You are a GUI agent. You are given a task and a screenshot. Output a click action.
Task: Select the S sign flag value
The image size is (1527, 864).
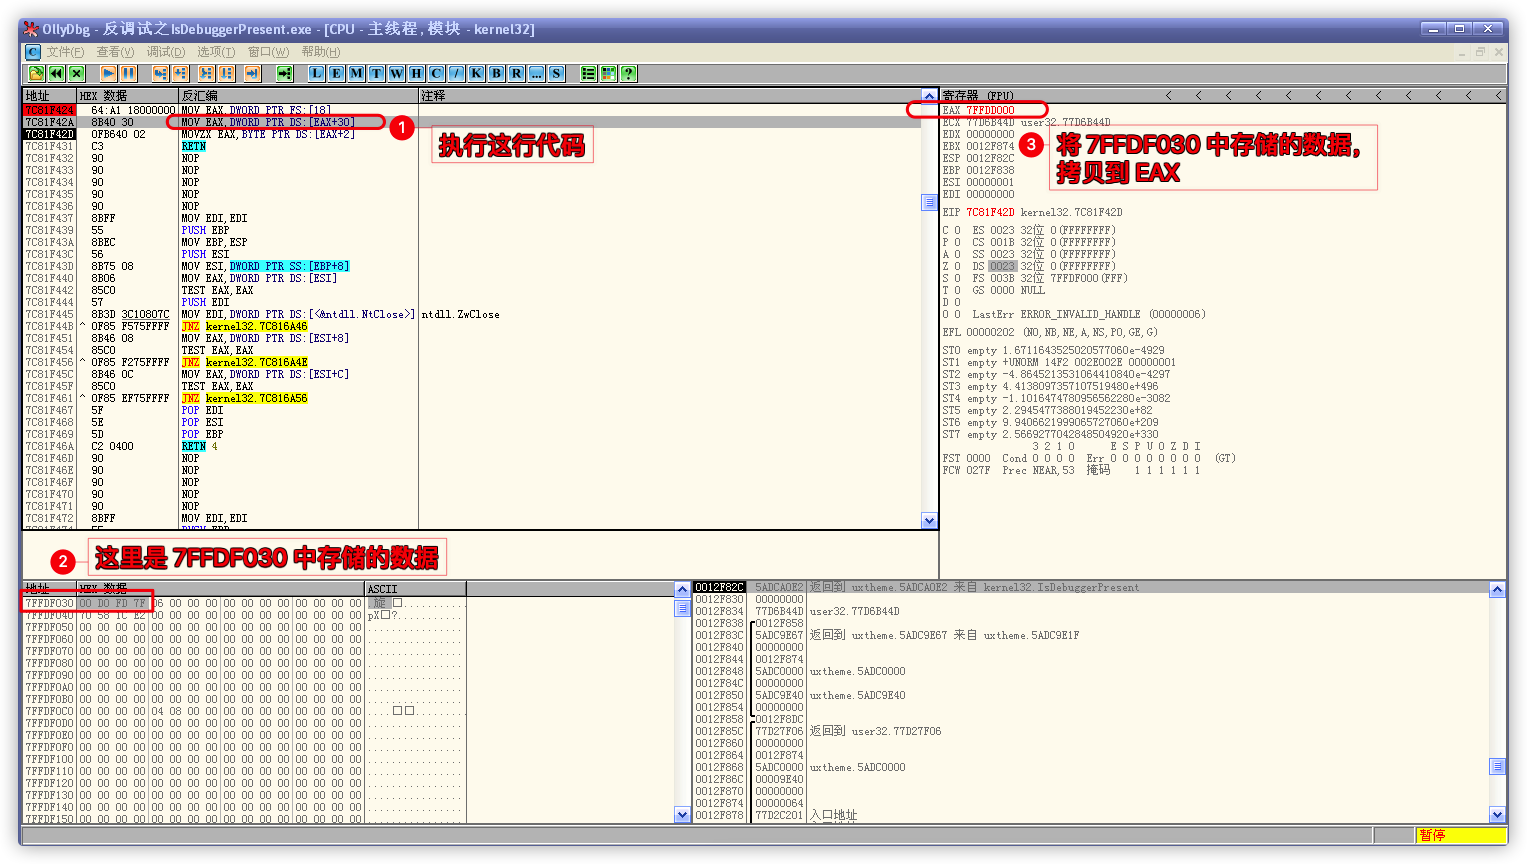click(957, 278)
